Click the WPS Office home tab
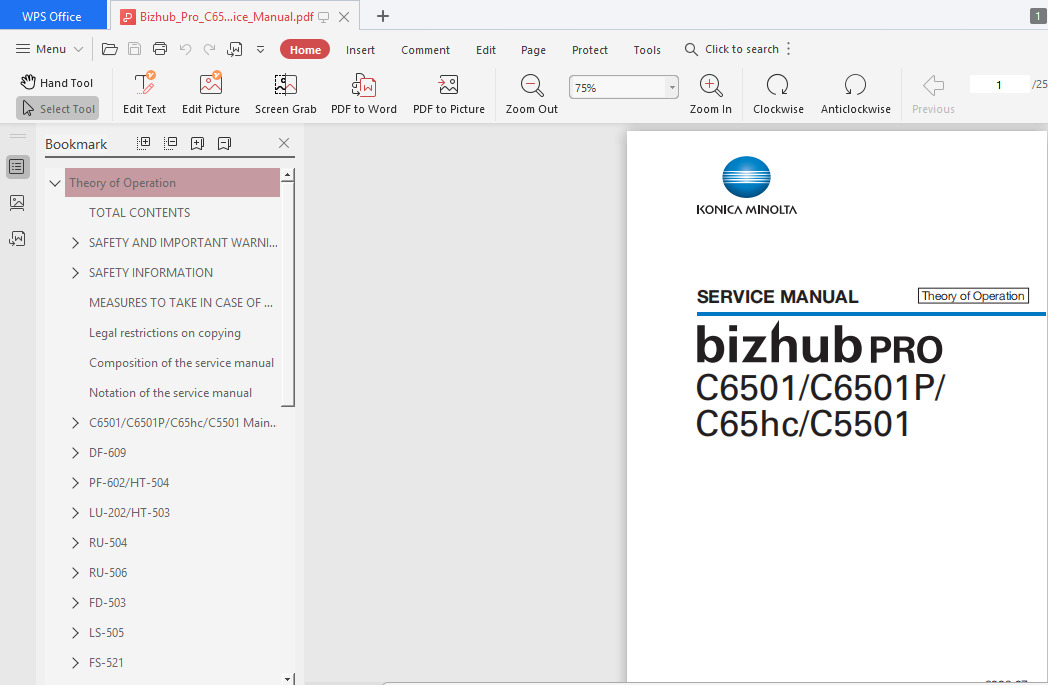1048x685 pixels. 52,16
